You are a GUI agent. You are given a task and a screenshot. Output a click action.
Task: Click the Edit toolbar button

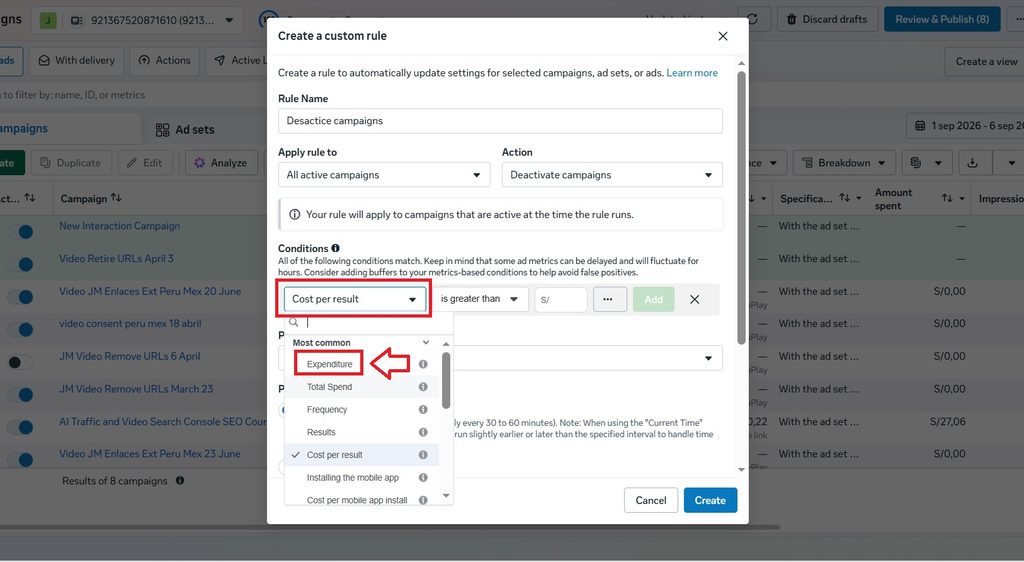(x=144, y=163)
